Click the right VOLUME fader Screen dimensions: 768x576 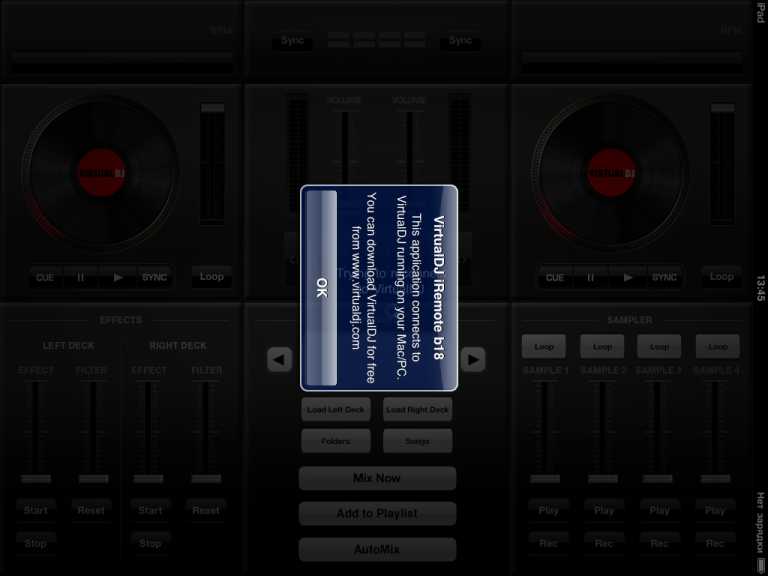[409, 147]
